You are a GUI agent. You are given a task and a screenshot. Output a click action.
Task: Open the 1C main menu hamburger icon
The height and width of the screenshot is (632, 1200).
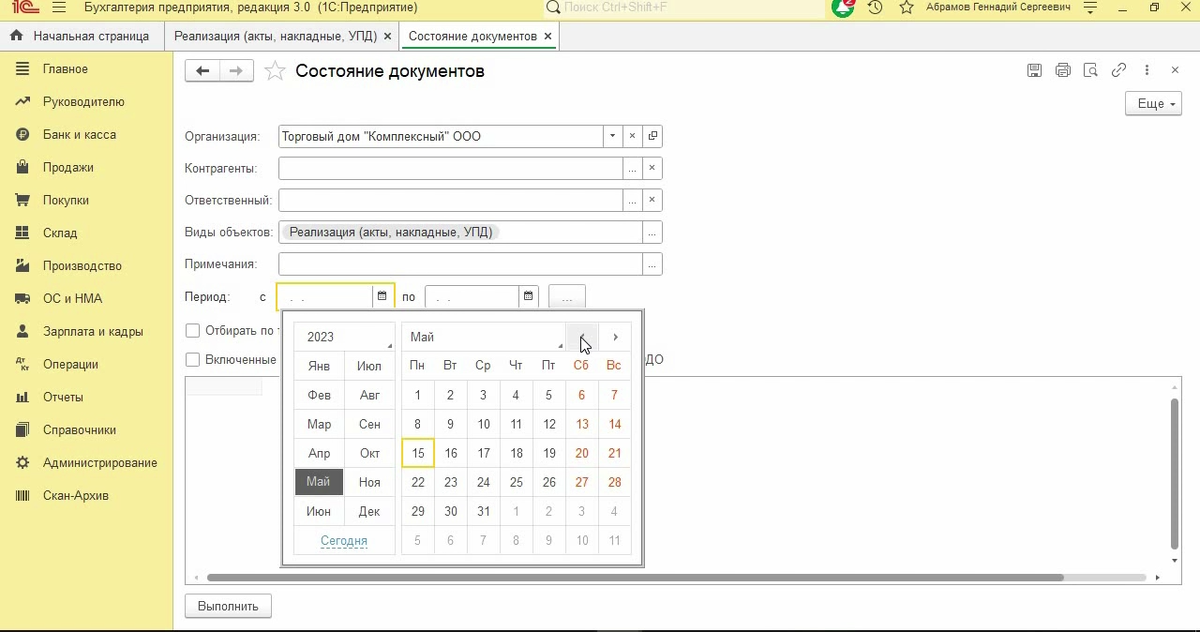tap(58, 8)
